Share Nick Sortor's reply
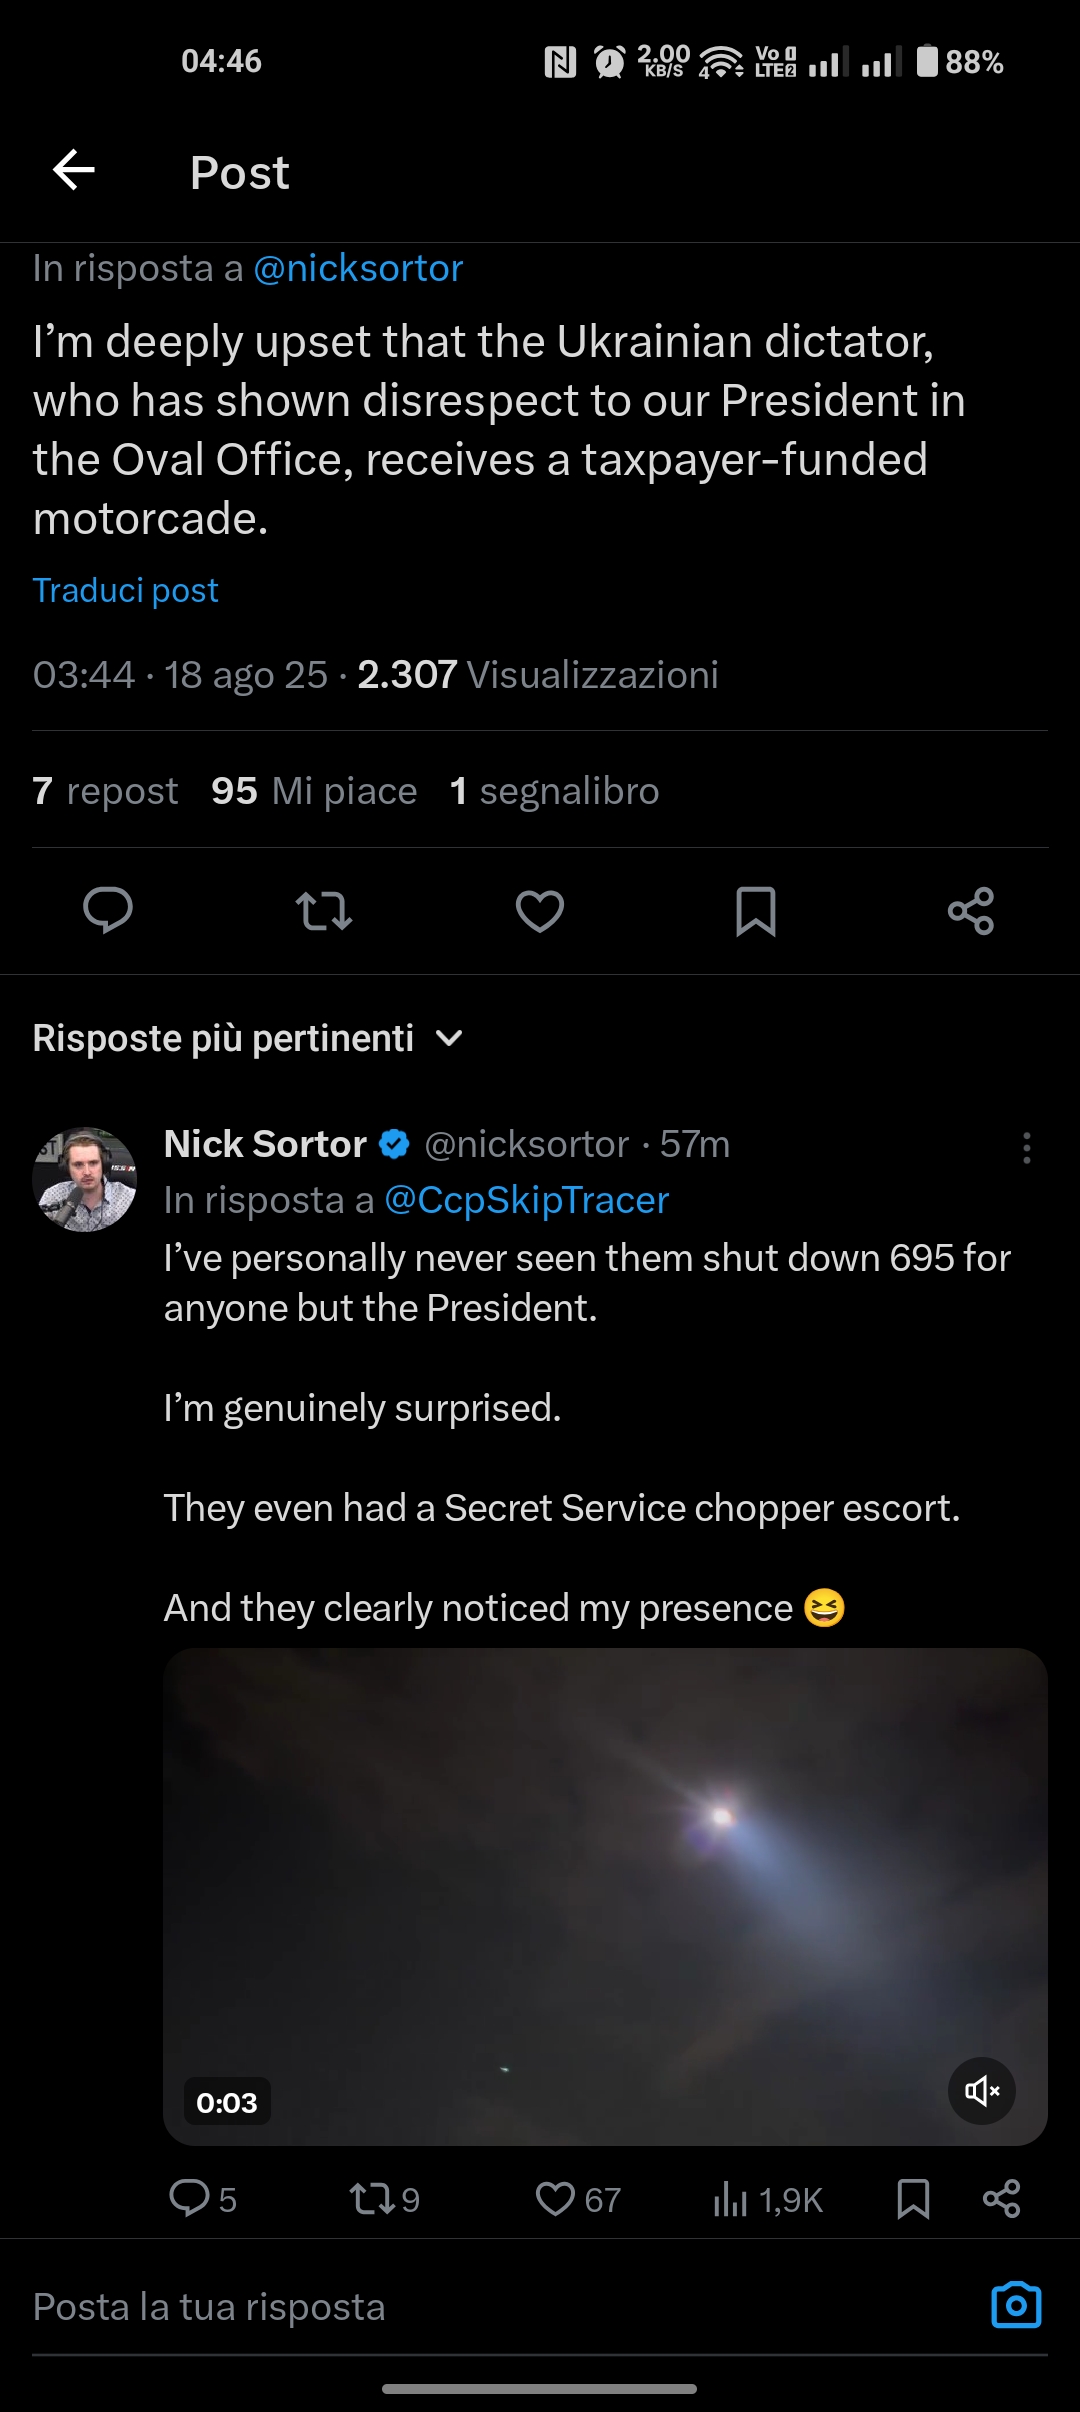 1001,2199
